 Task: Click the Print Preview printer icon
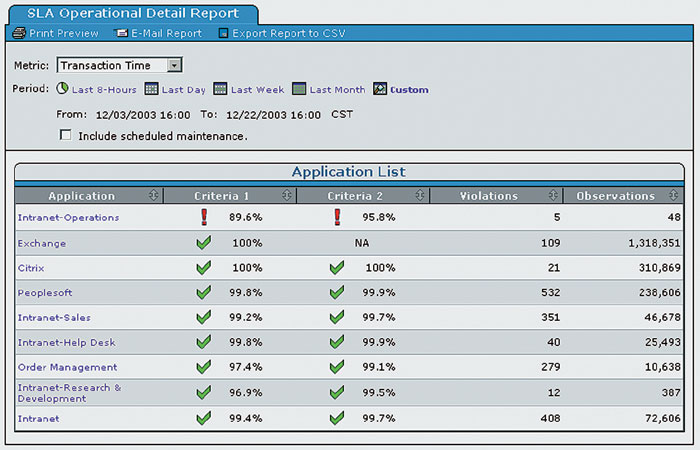[19, 33]
